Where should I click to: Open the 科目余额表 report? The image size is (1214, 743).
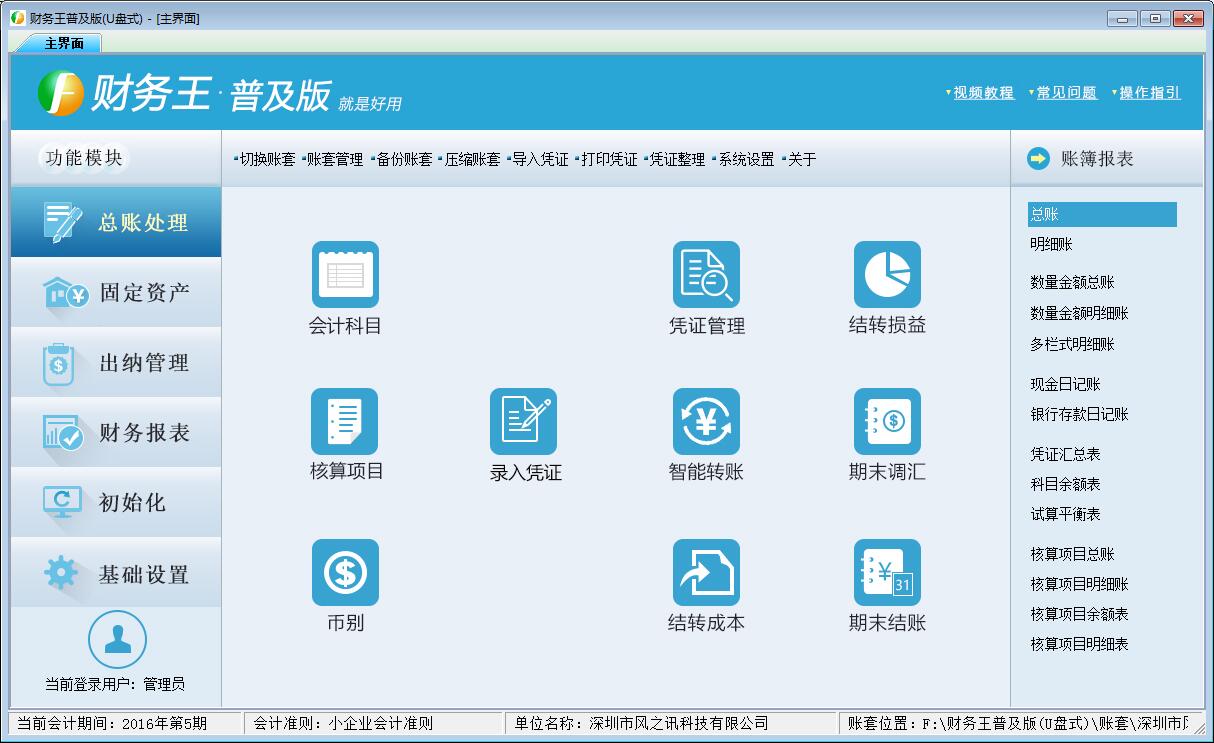click(x=1065, y=484)
